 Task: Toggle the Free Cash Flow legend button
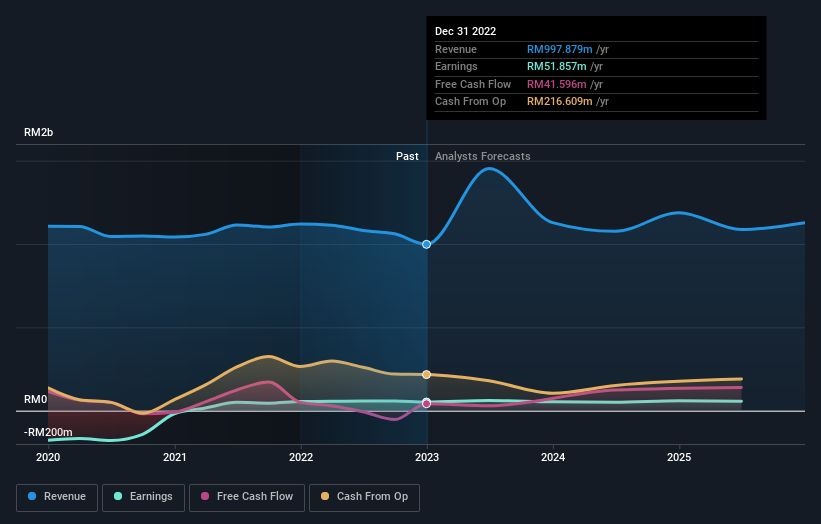point(247,497)
